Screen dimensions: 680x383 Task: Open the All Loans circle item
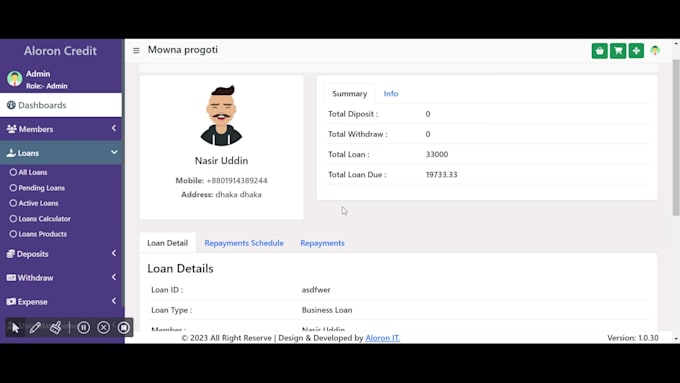click(x=29, y=172)
